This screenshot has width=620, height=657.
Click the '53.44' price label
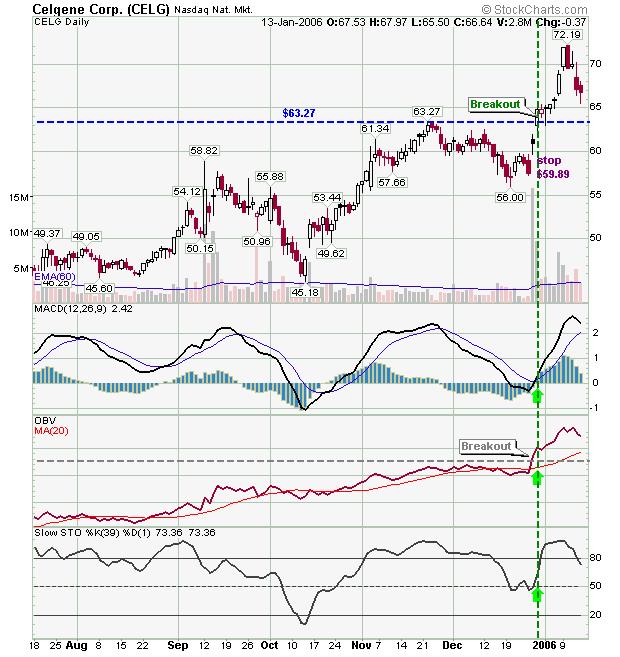tap(327, 197)
